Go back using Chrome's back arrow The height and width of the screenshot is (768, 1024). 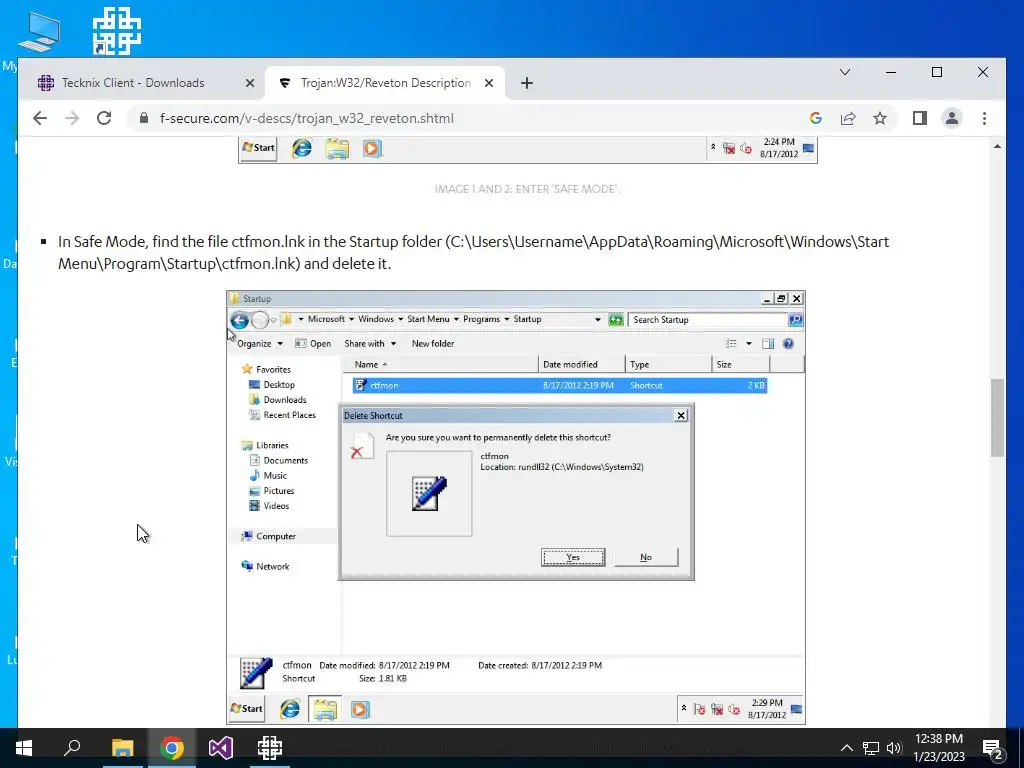point(40,118)
